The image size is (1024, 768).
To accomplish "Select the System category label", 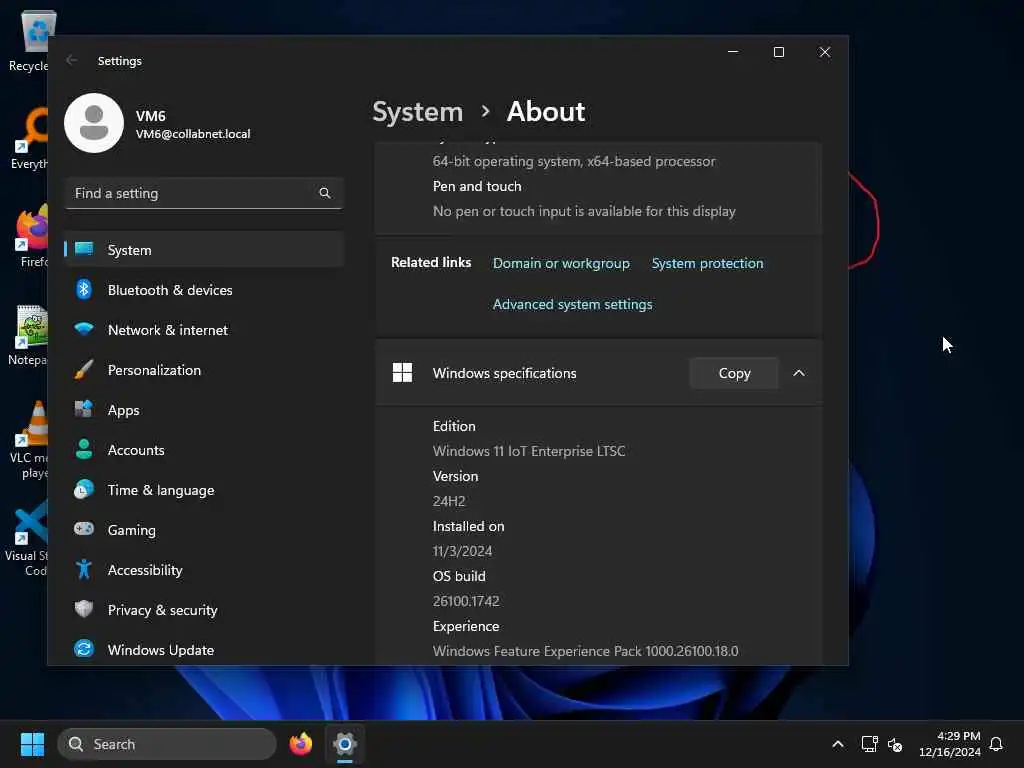I will (129, 249).
